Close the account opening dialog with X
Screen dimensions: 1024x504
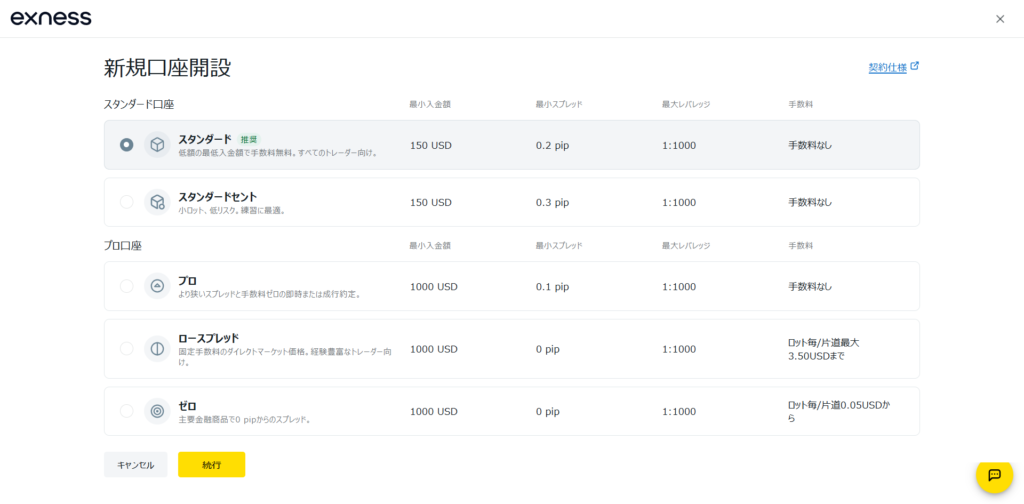click(1000, 19)
